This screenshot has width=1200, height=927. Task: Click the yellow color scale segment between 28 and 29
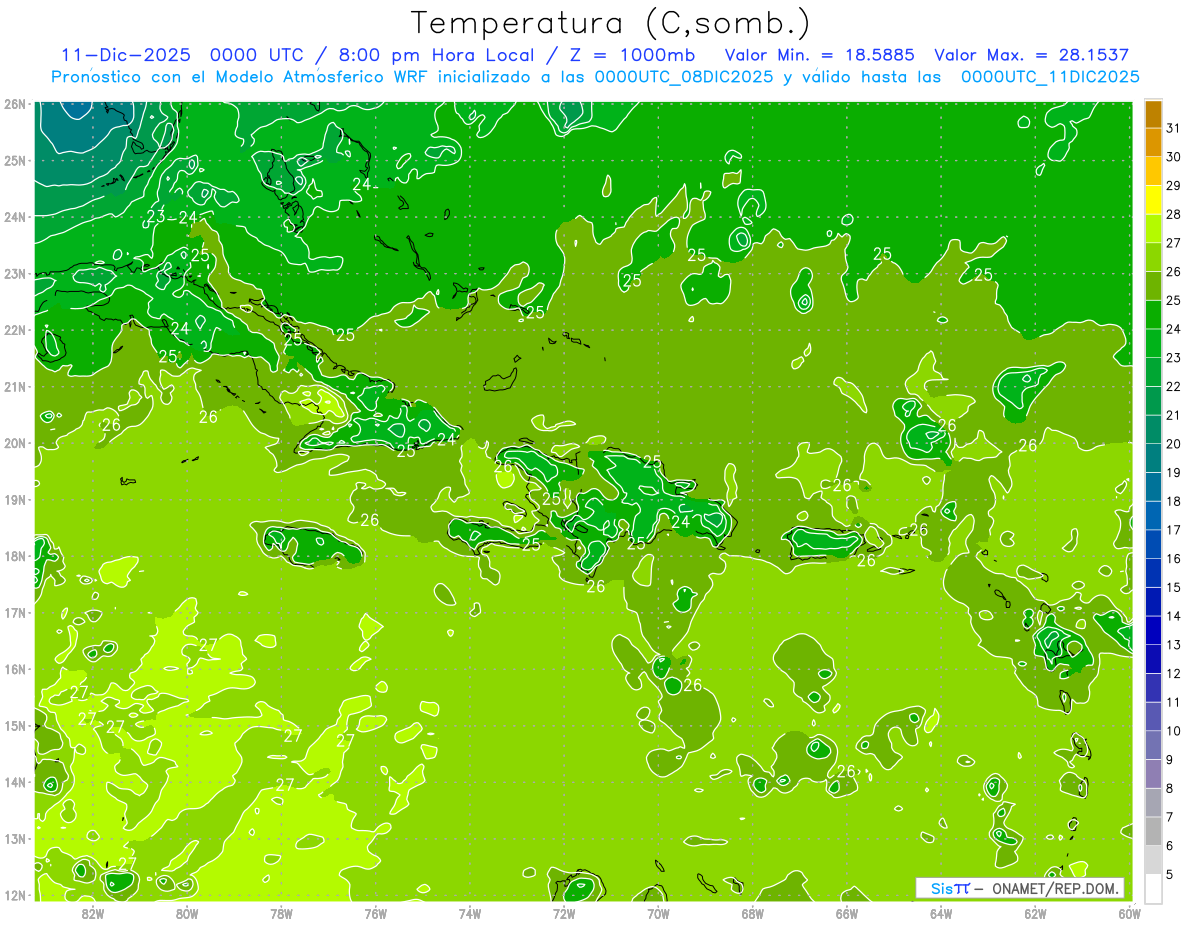point(1154,199)
